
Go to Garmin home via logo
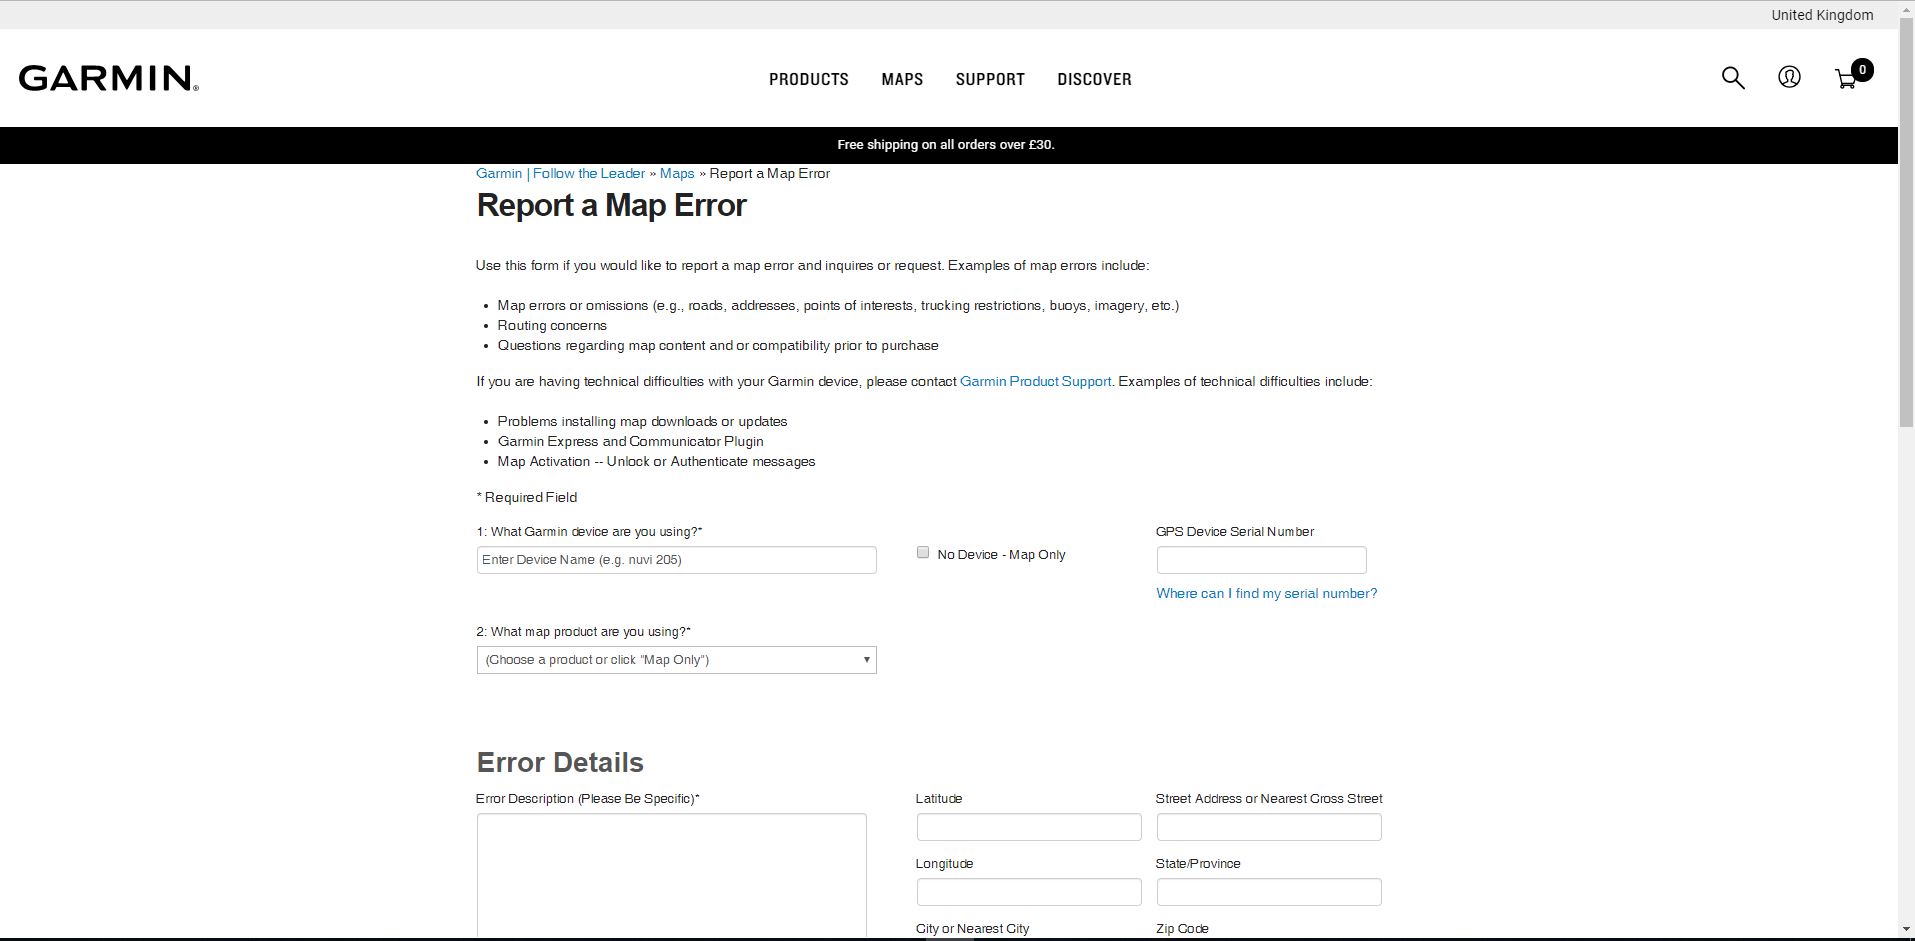click(x=109, y=78)
